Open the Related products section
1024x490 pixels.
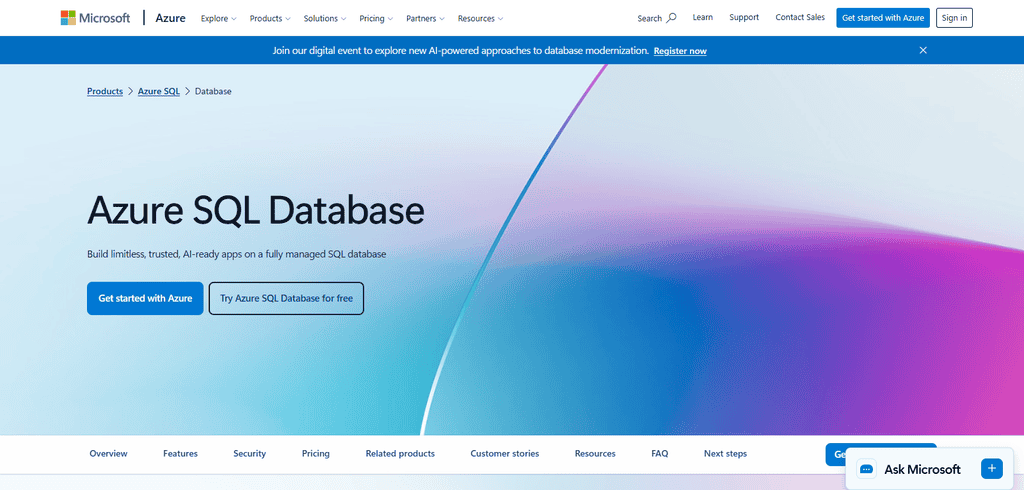tap(400, 453)
